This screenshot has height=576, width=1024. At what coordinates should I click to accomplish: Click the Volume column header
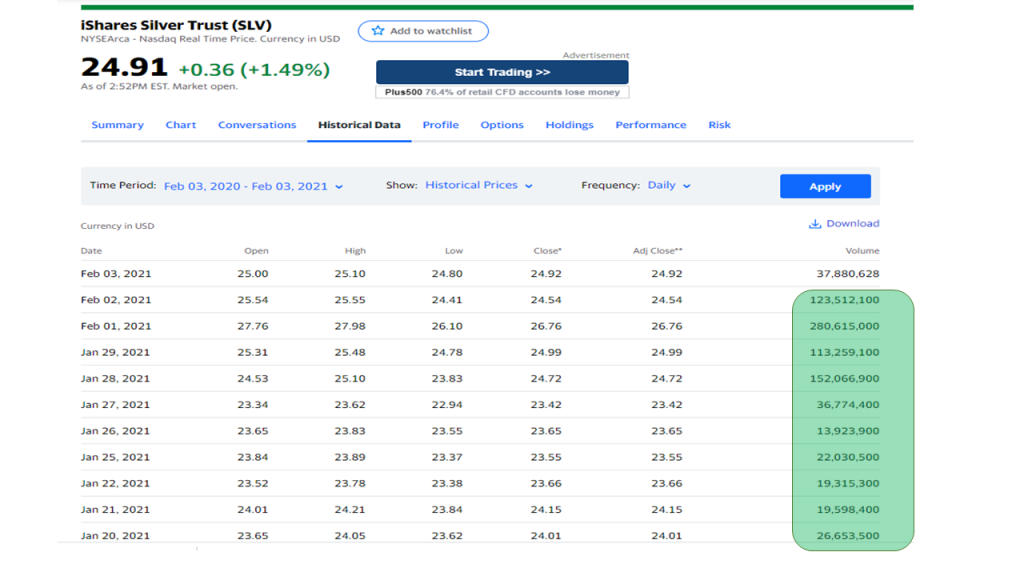862,251
